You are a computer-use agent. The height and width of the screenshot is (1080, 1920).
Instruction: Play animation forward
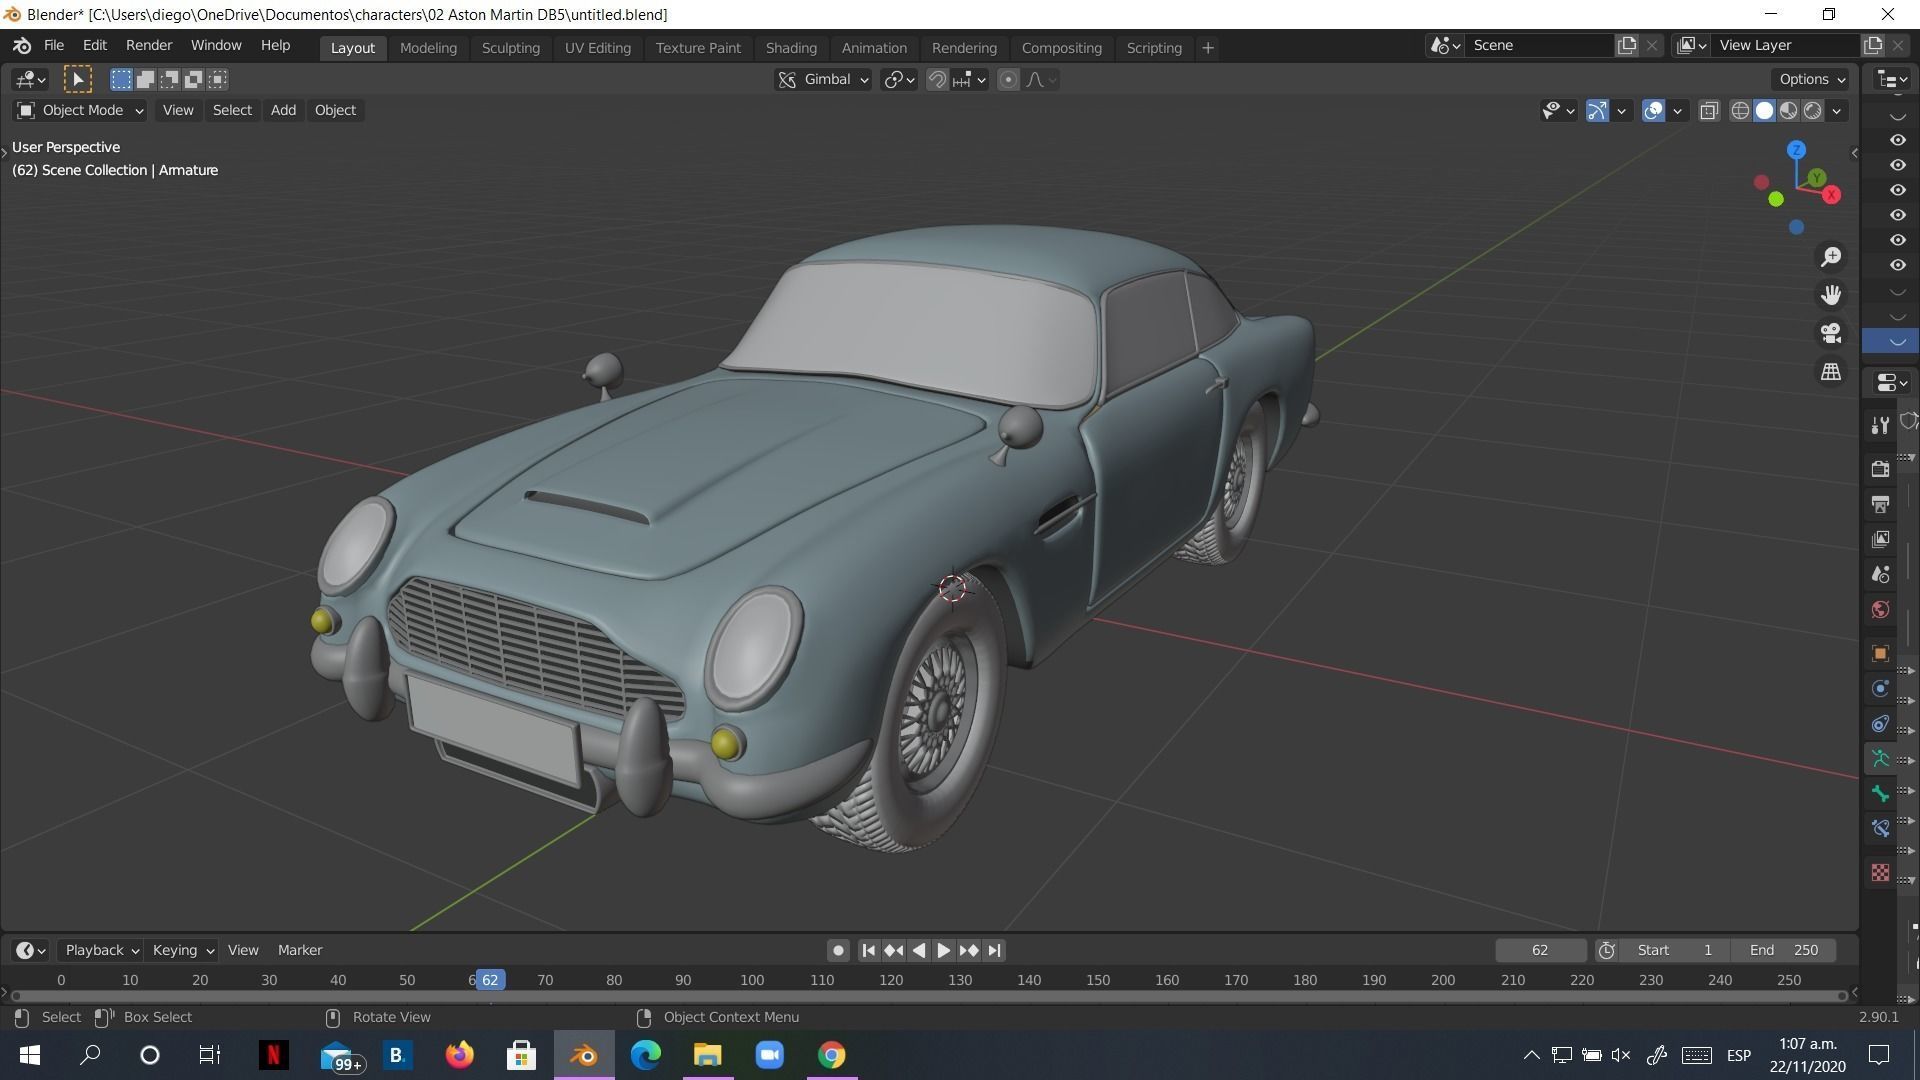(x=943, y=950)
